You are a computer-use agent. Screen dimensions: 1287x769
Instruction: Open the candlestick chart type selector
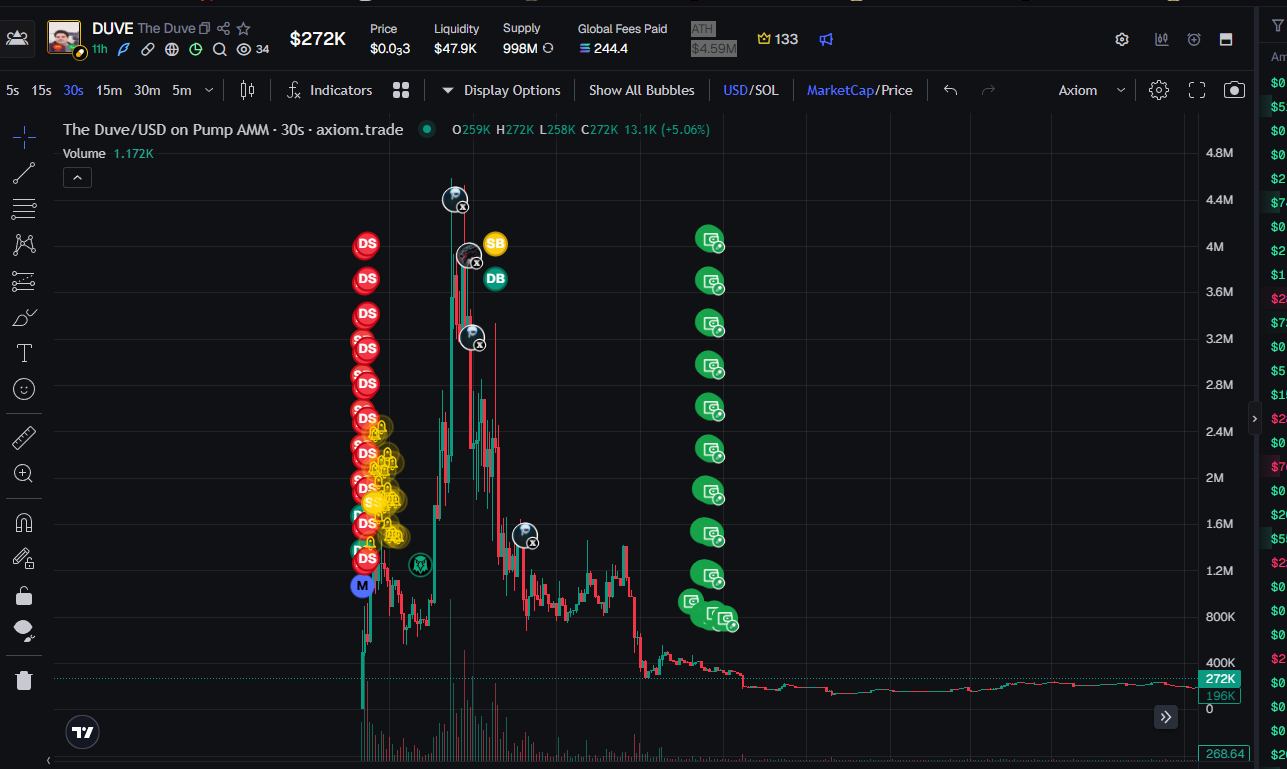(248, 90)
